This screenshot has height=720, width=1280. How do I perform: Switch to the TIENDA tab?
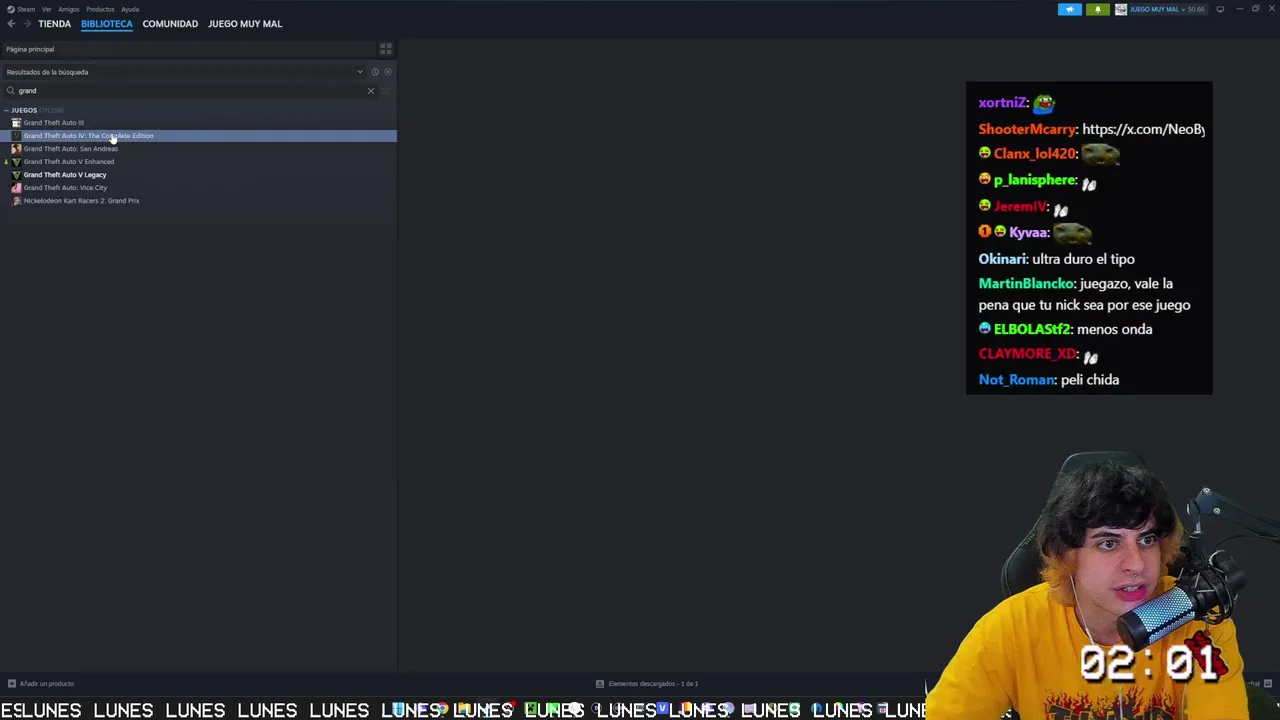pos(54,24)
